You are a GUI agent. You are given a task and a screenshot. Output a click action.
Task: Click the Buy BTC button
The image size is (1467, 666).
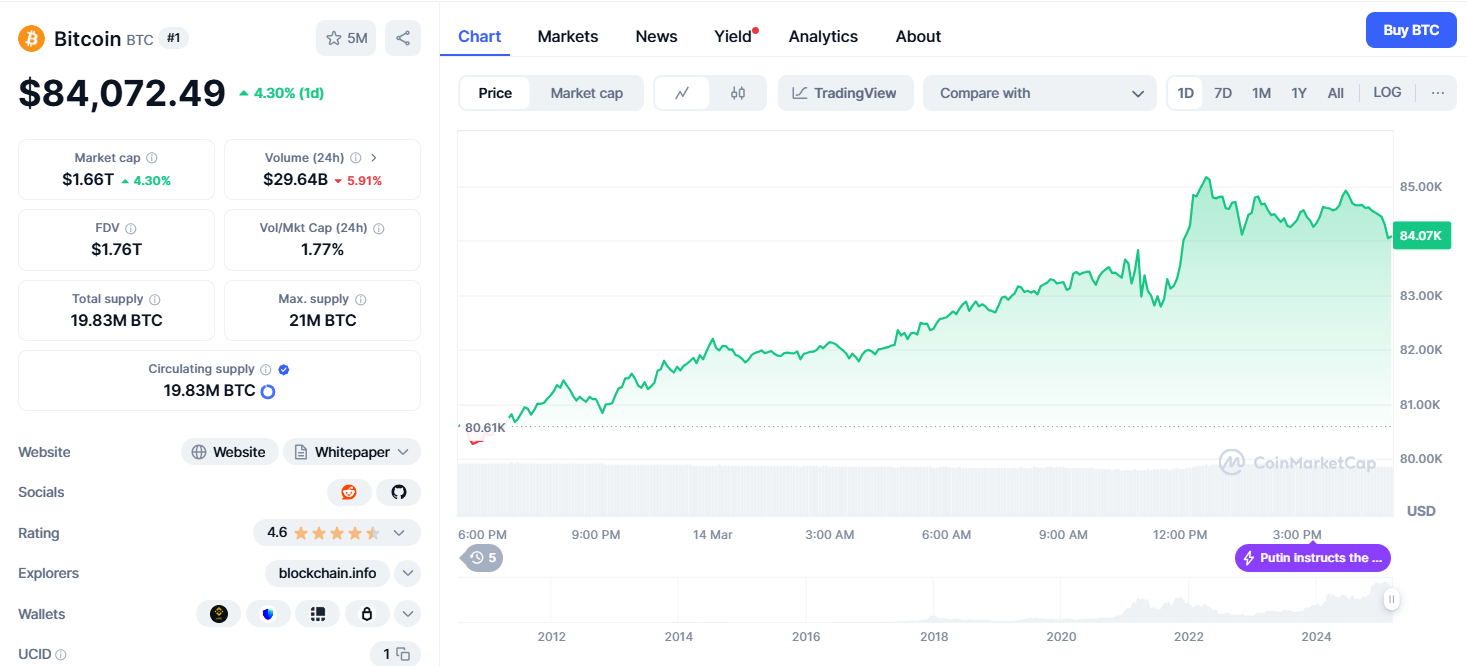pos(1411,30)
